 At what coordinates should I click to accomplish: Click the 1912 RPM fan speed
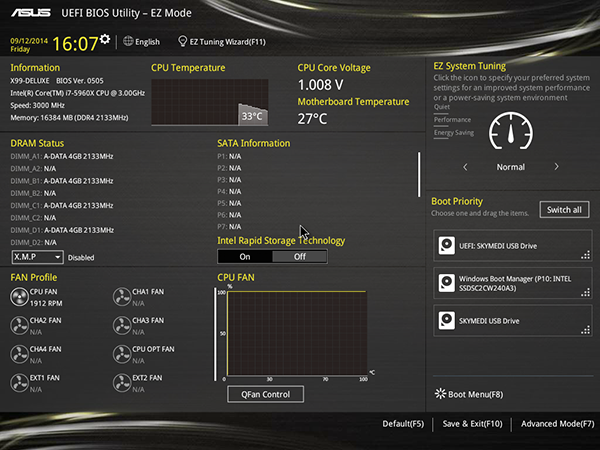pos(46,303)
